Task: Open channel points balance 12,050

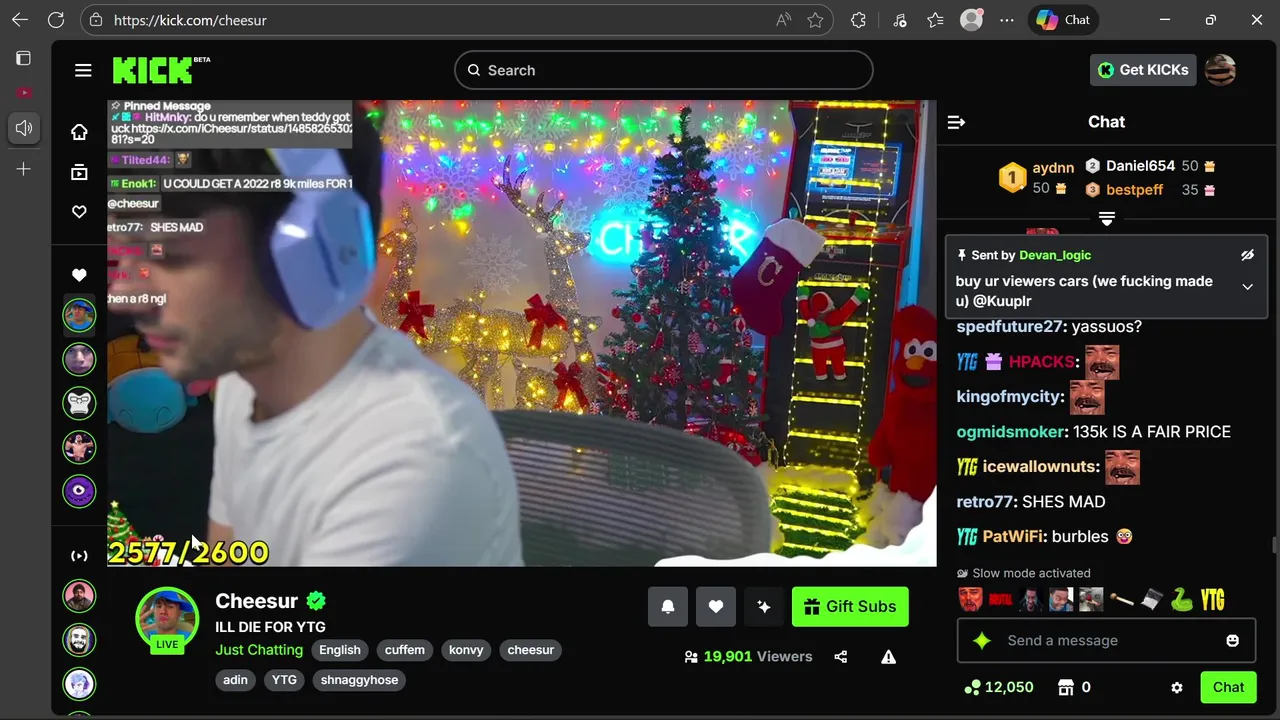Action: coord(998,687)
